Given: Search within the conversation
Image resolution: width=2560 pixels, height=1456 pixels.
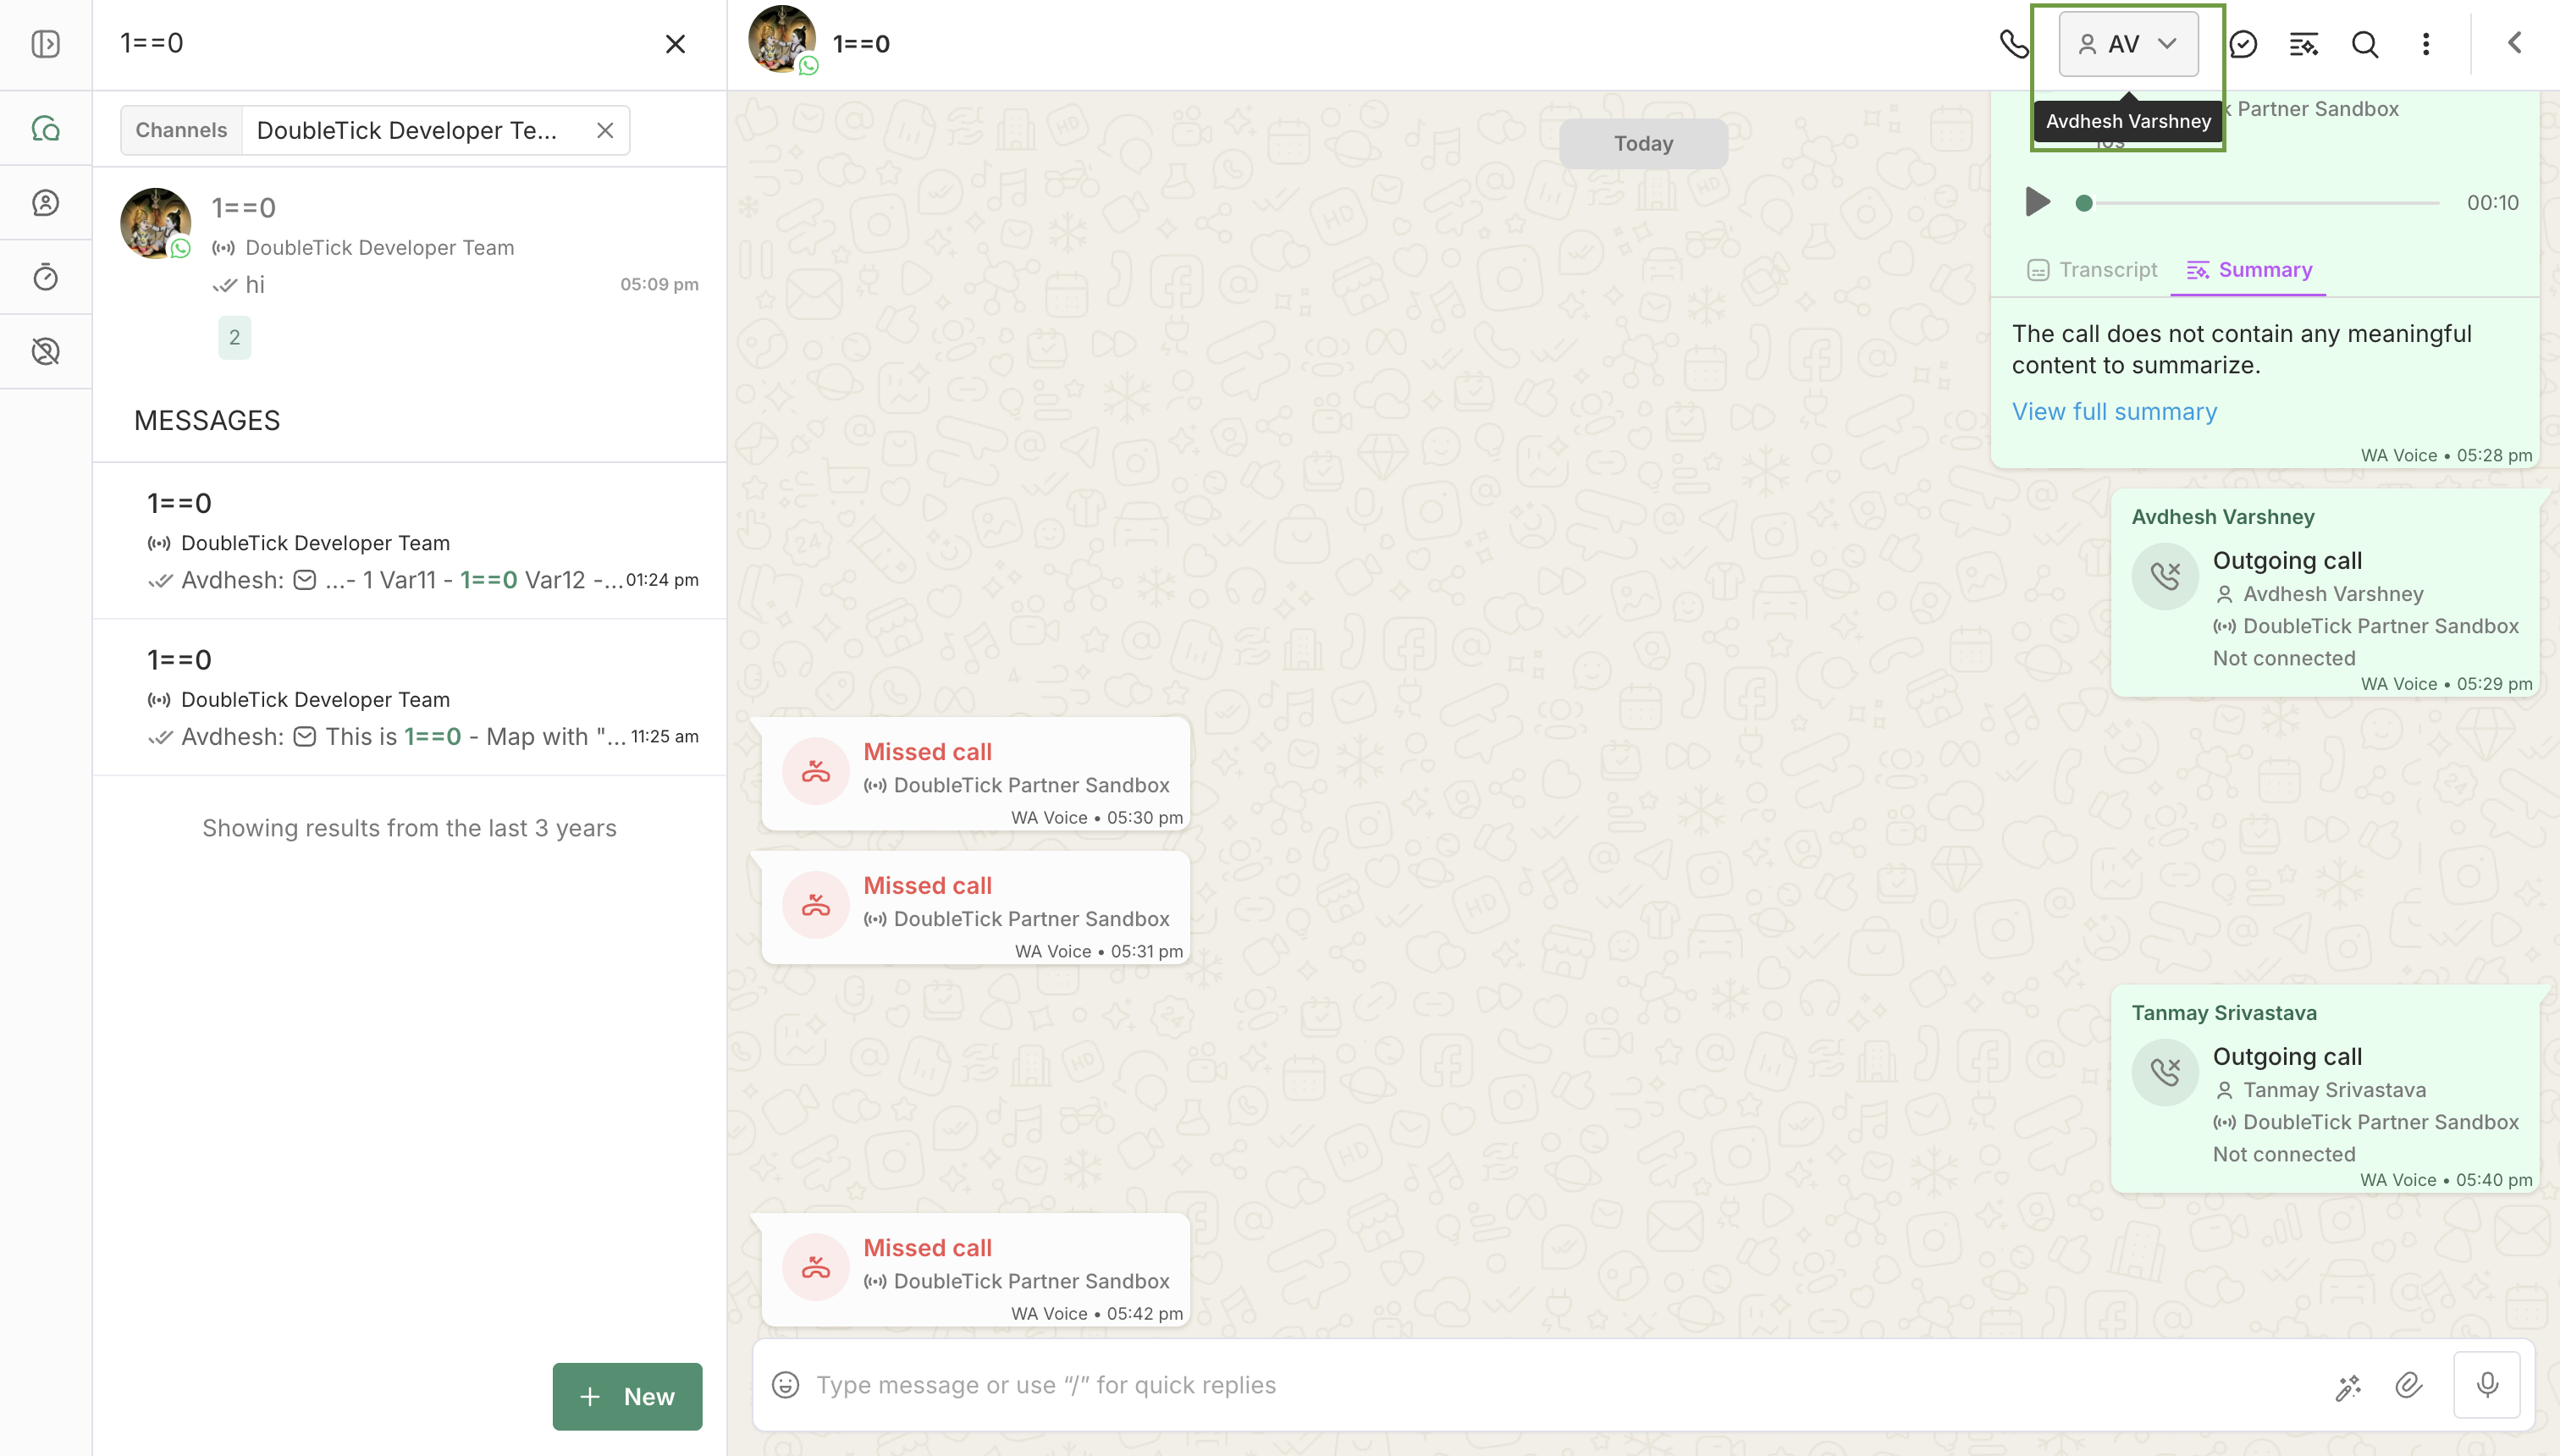Looking at the screenshot, I should coord(2365,44).
